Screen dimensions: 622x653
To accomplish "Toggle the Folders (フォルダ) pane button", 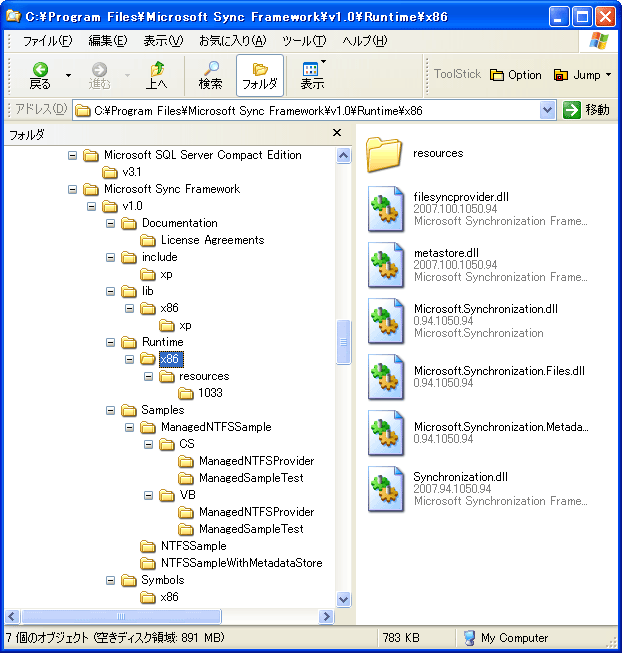I will tap(260, 75).
